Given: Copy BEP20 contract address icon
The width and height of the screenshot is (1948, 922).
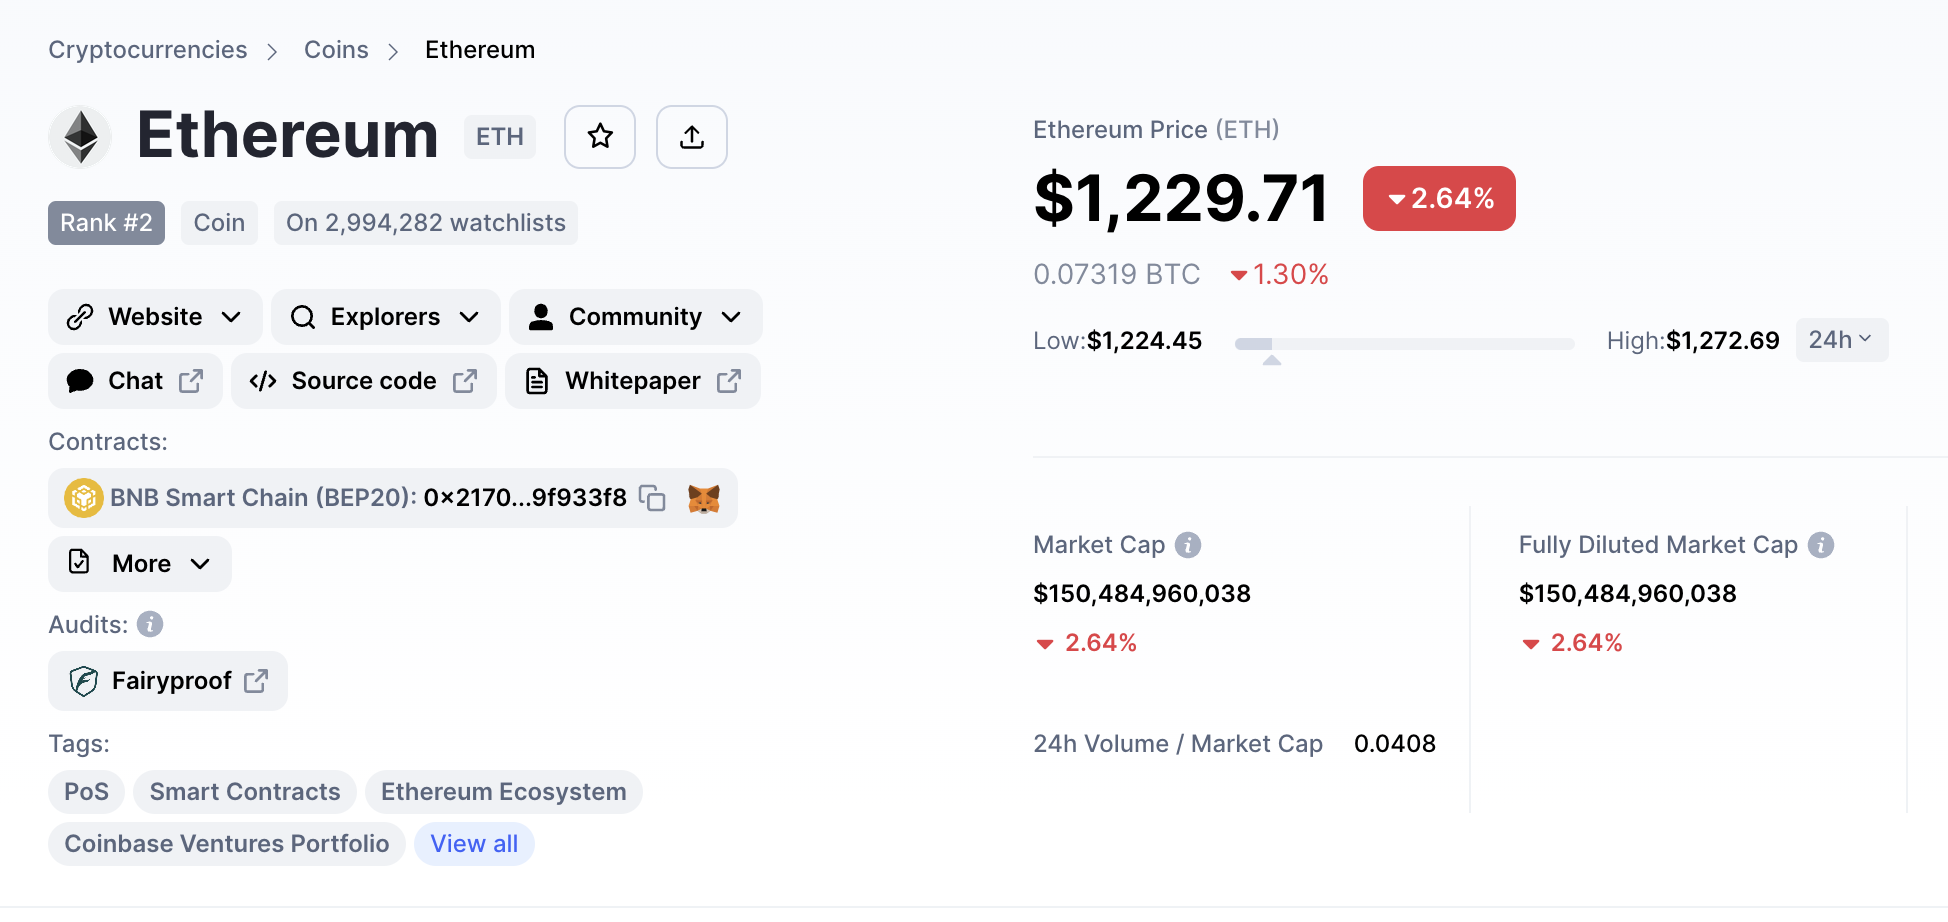Looking at the screenshot, I should [x=652, y=497].
